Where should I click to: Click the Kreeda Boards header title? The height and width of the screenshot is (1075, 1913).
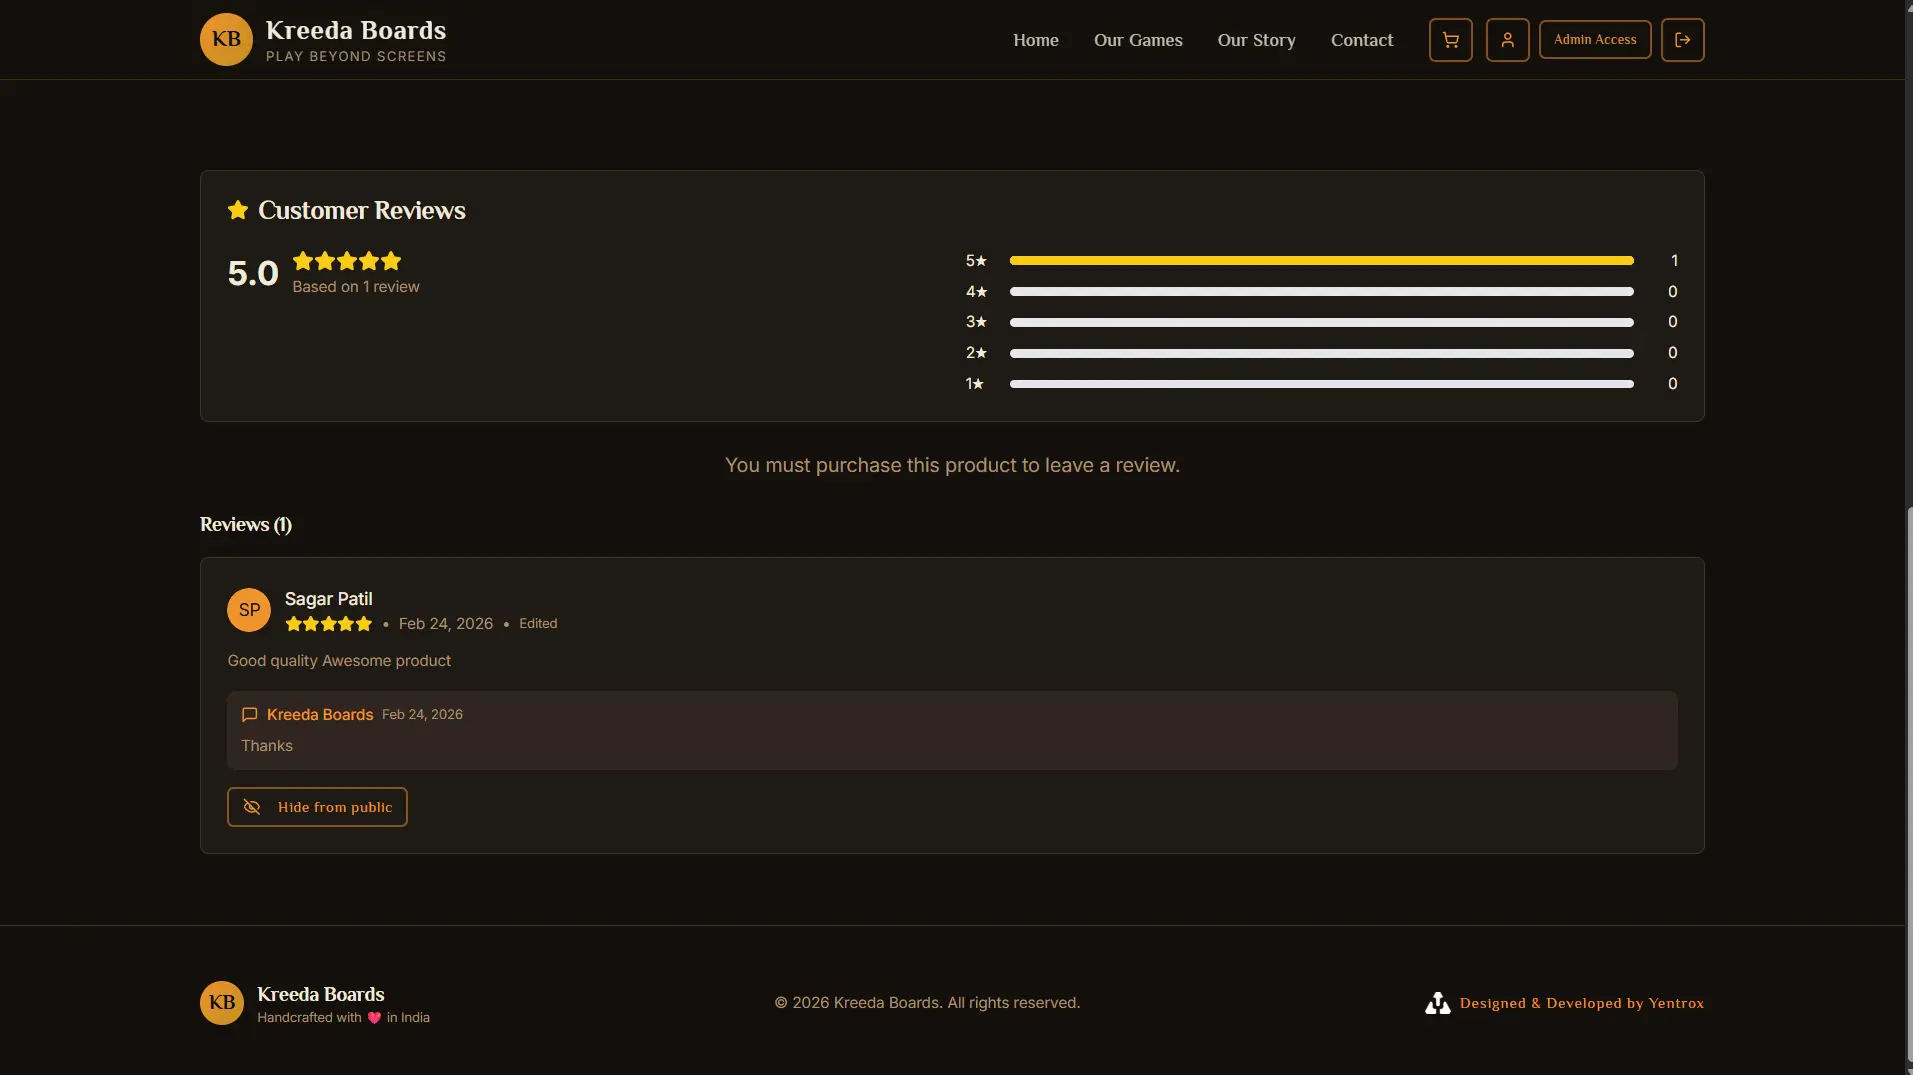[x=355, y=30]
